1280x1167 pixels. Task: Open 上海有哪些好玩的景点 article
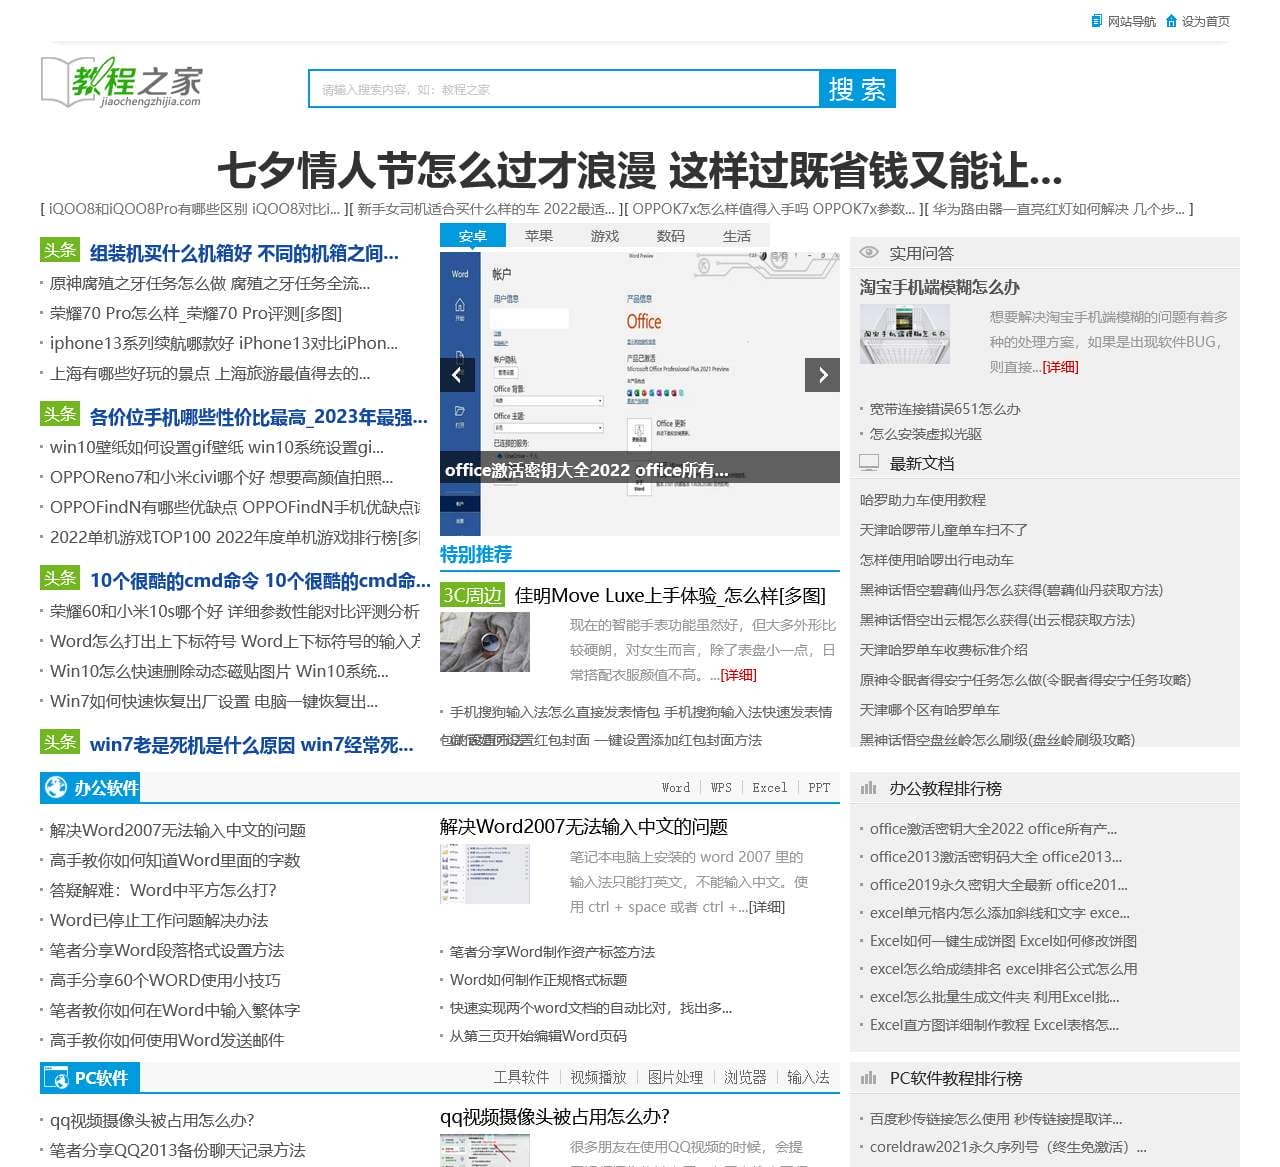(x=210, y=373)
